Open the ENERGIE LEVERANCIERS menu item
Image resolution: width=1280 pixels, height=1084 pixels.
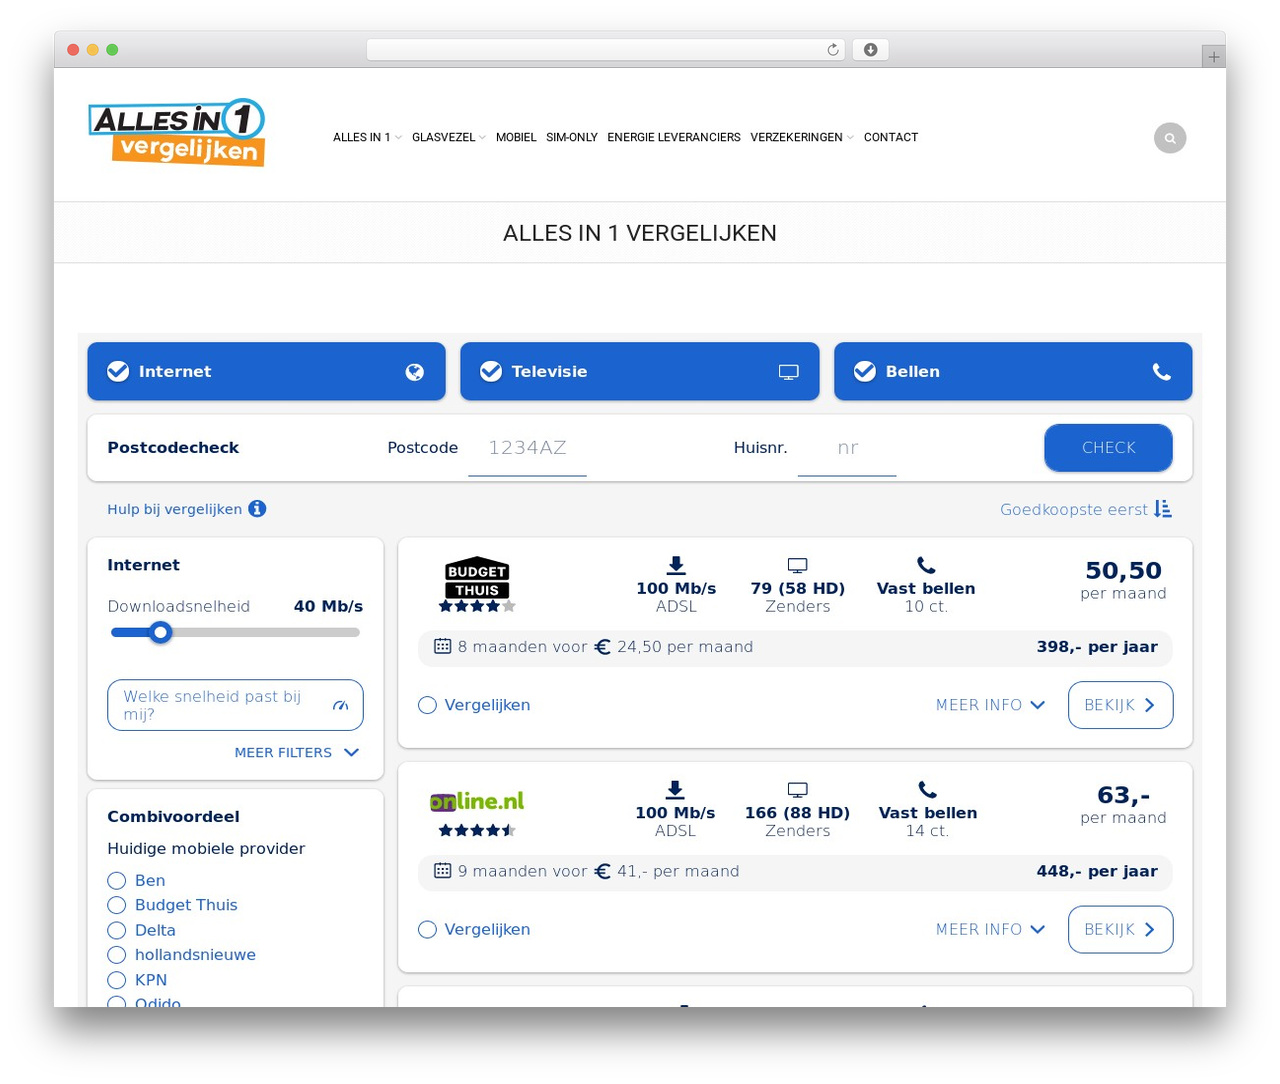(x=674, y=137)
